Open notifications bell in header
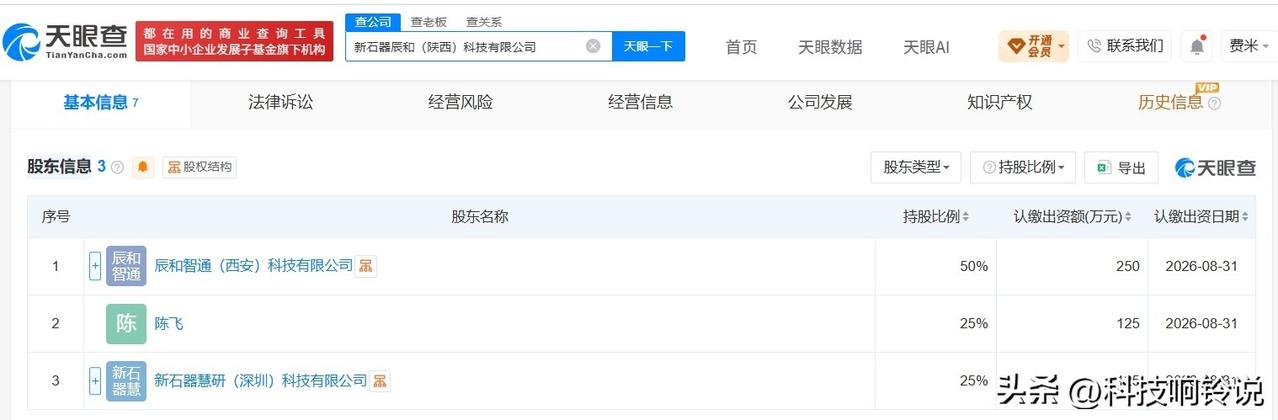Screen dimensions: 1278x420 [1196, 46]
